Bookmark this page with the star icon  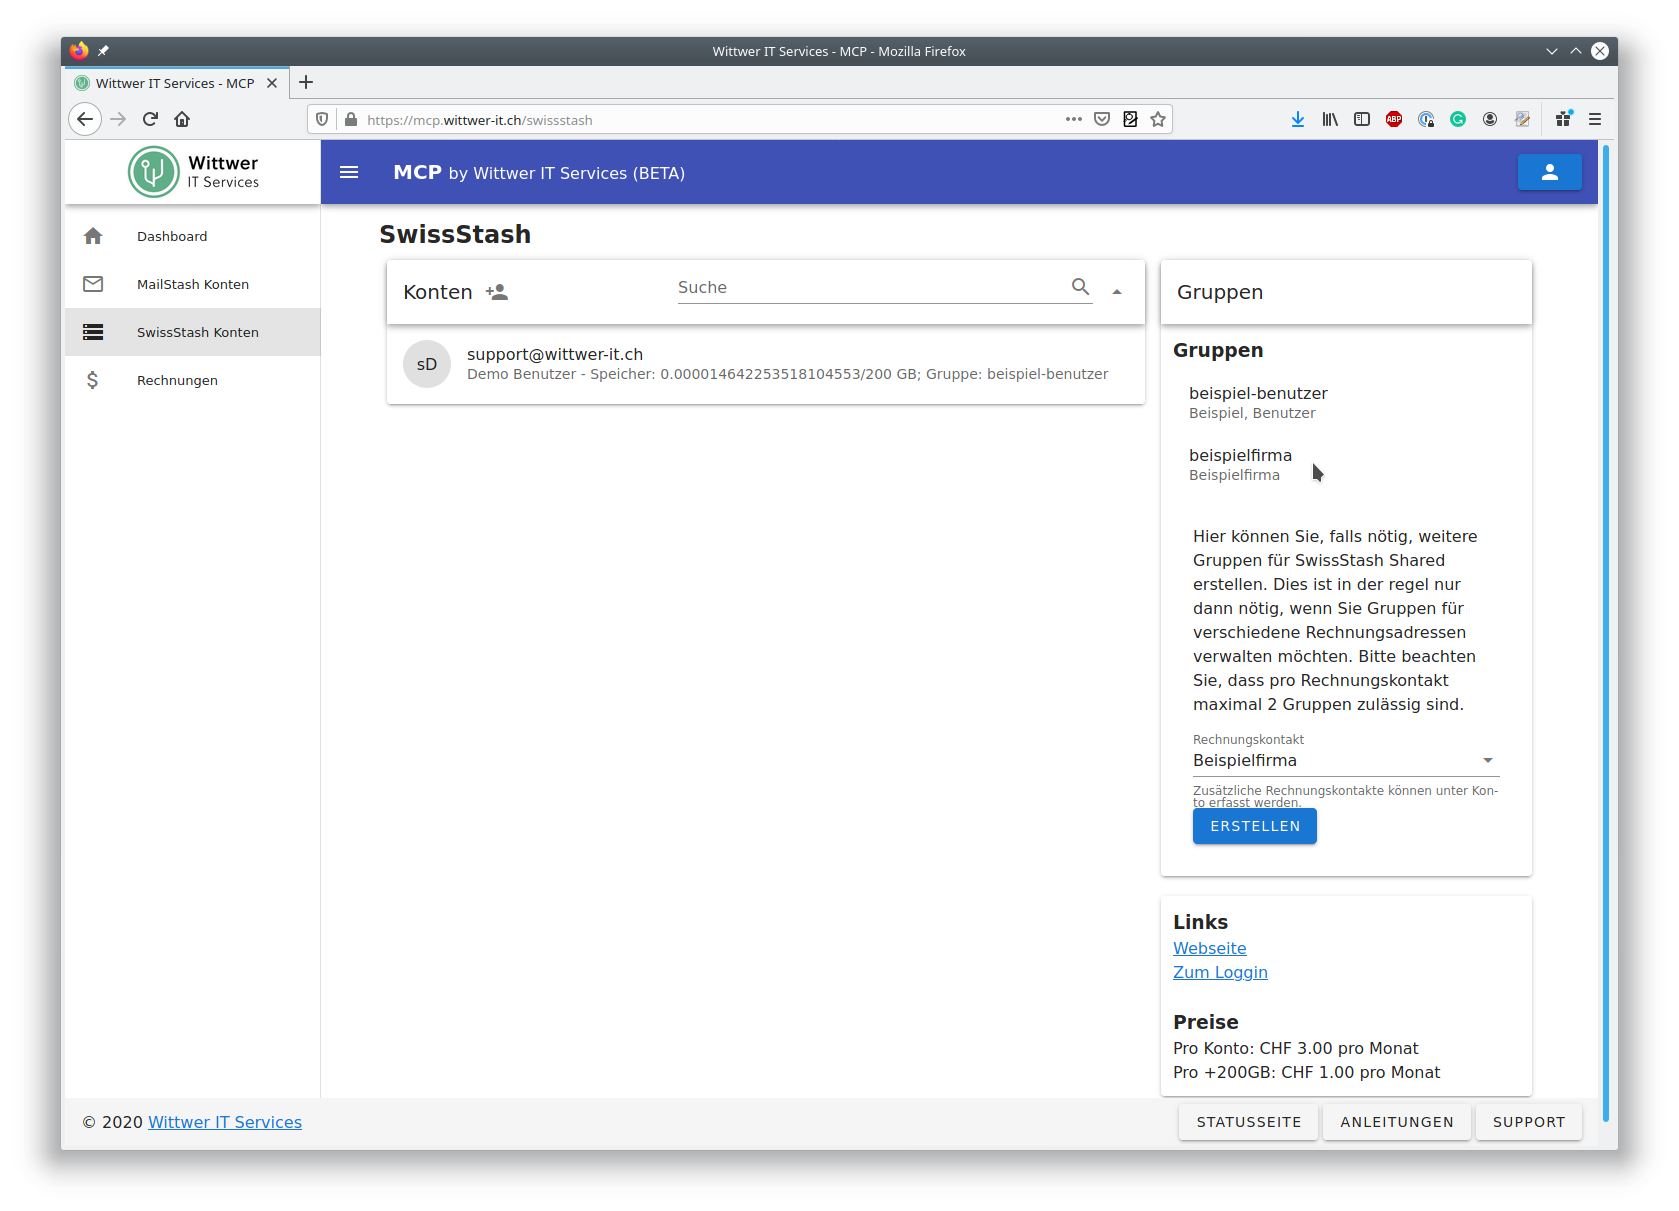pos(1158,119)
